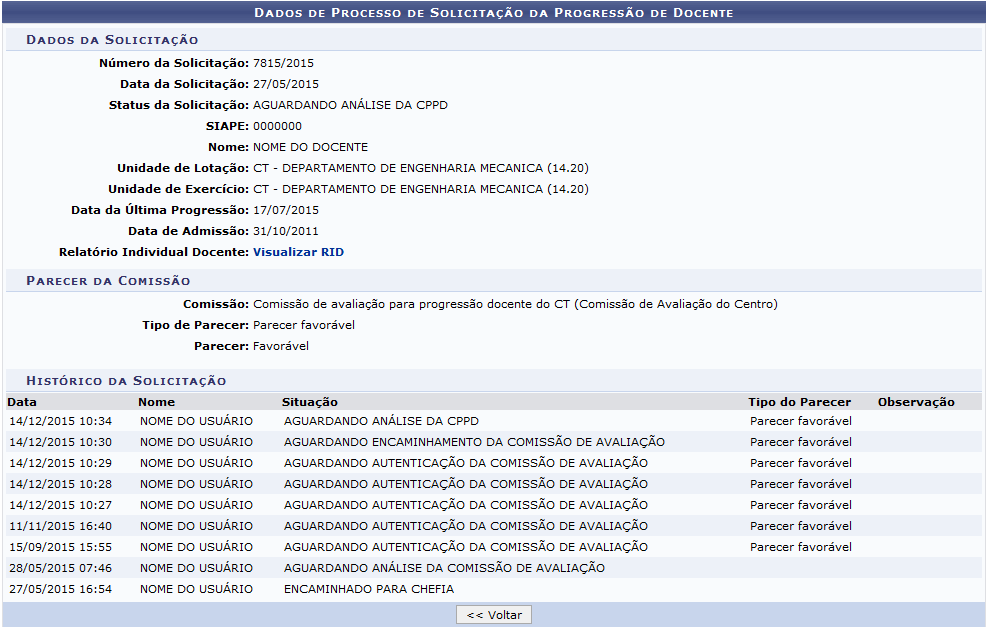
Task: Click the admission date 31/10/2011
Action: click(x=285, y=231)
